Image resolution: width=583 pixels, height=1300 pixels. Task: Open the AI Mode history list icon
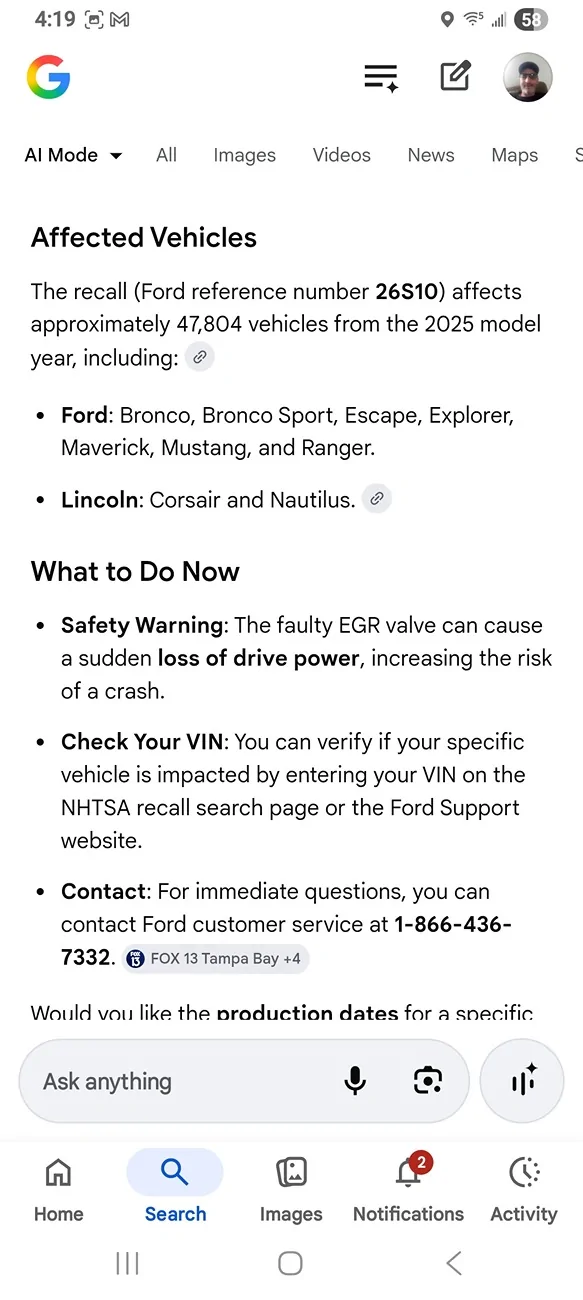click(x=381, y=78)
